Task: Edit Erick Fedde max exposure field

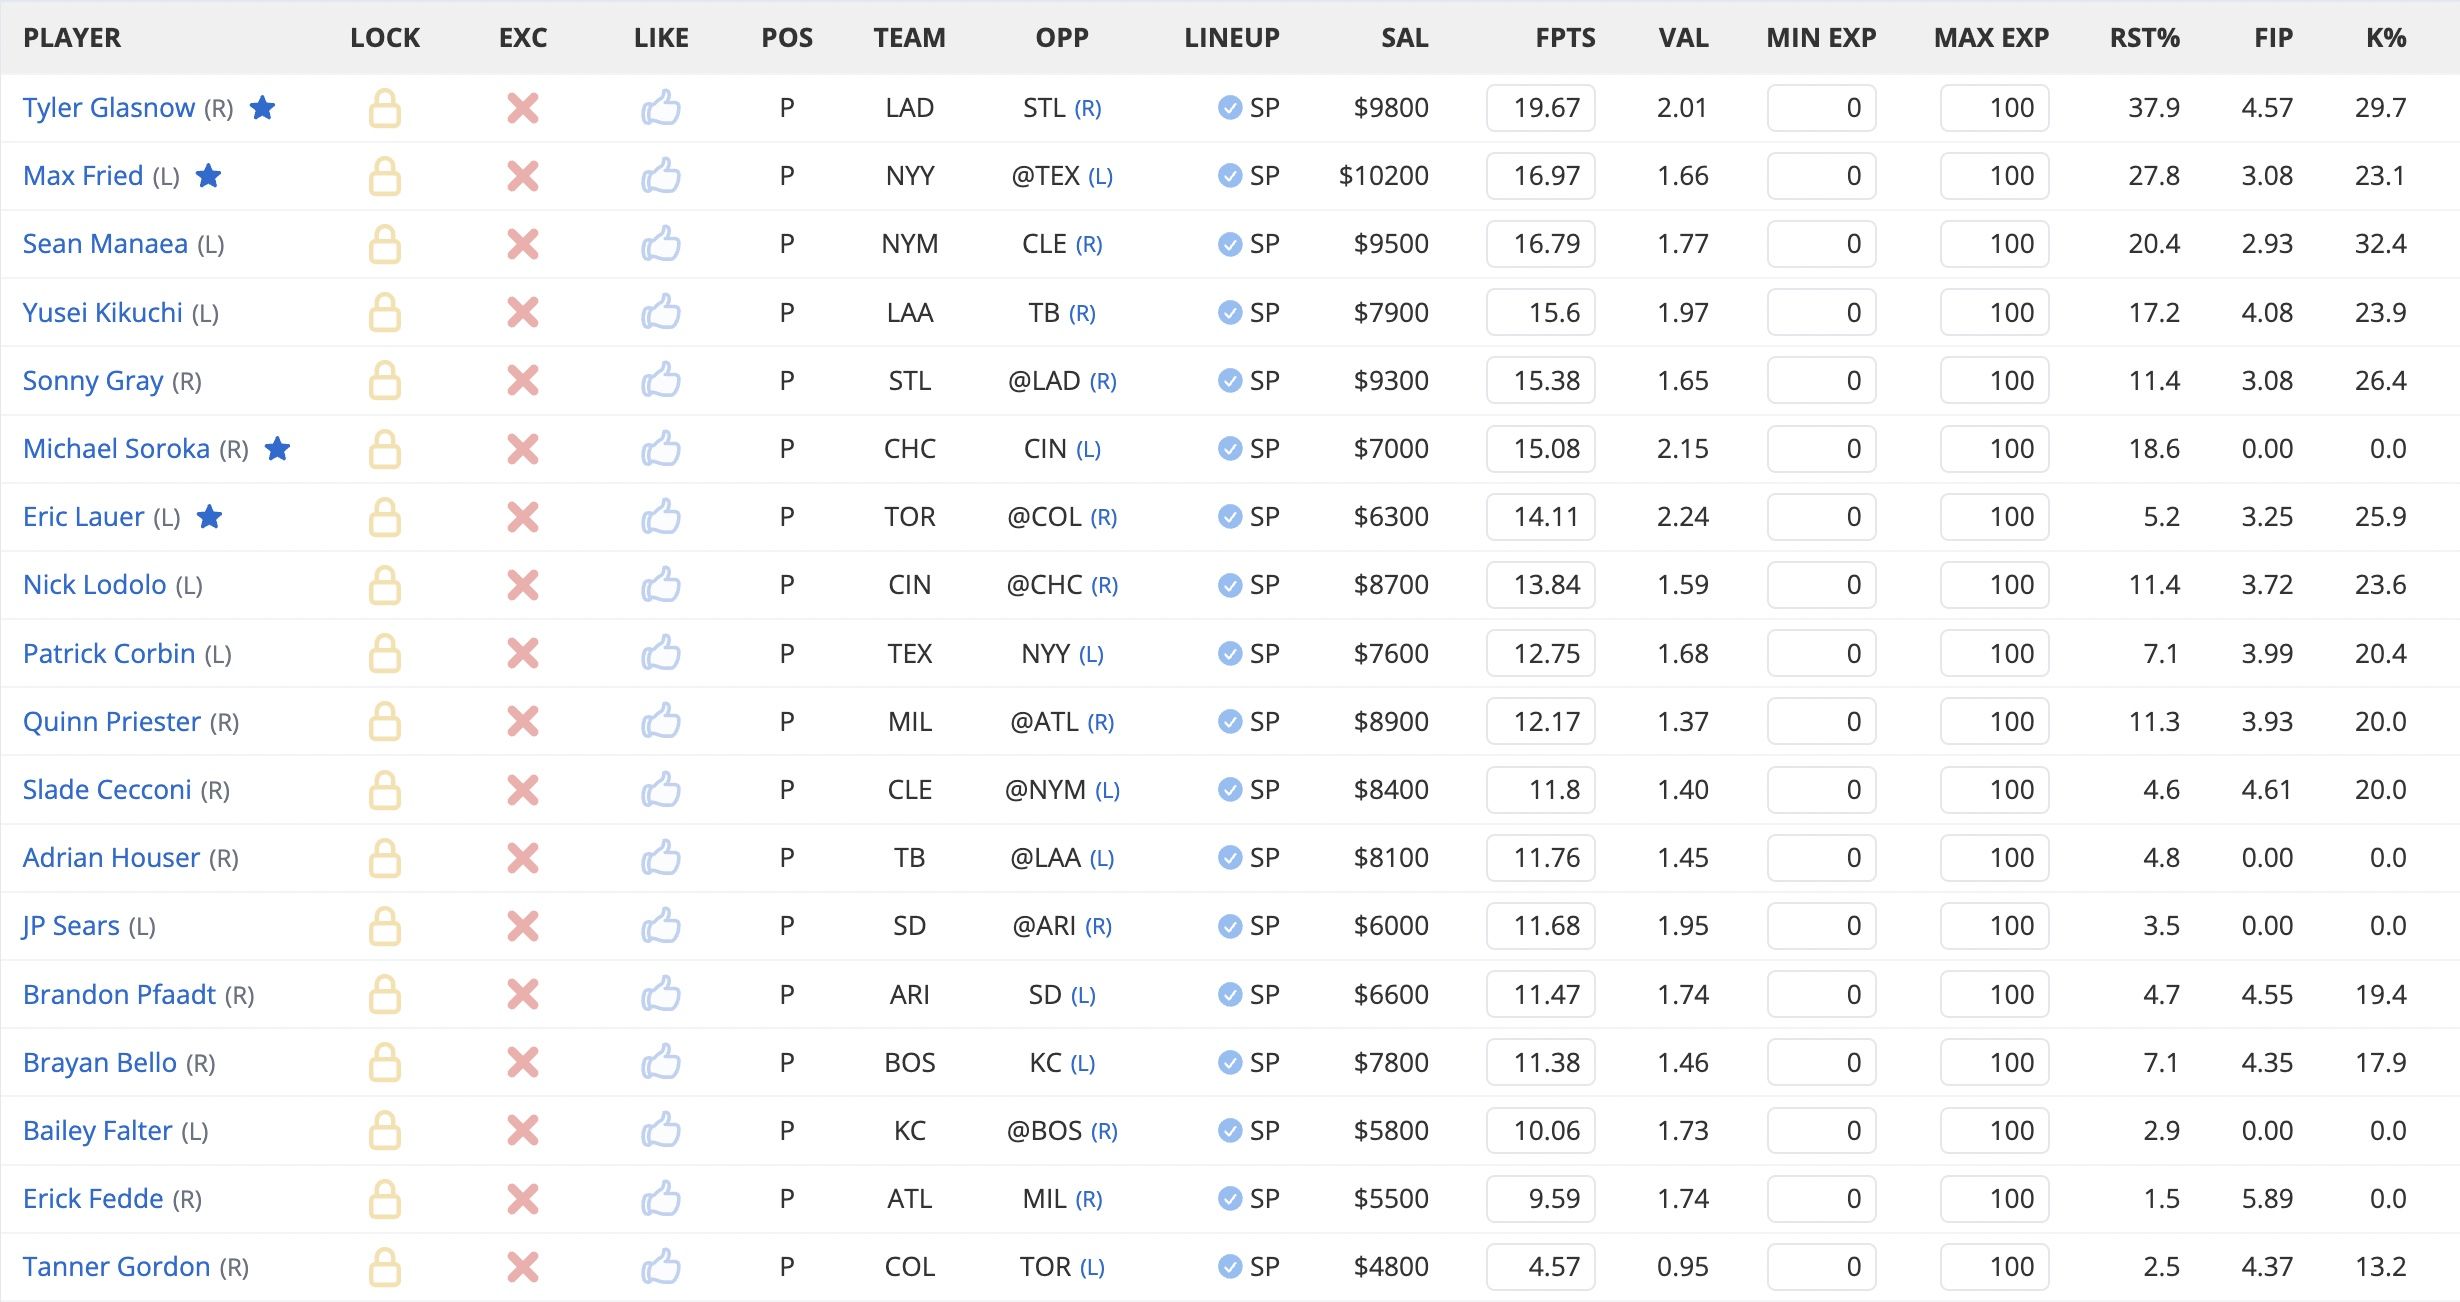Action: [1994, 1199]
